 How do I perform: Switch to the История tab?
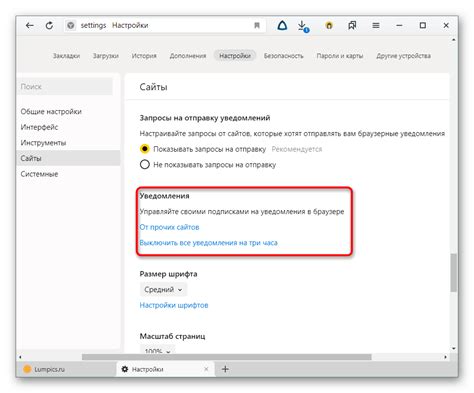[x=144, y=56]
